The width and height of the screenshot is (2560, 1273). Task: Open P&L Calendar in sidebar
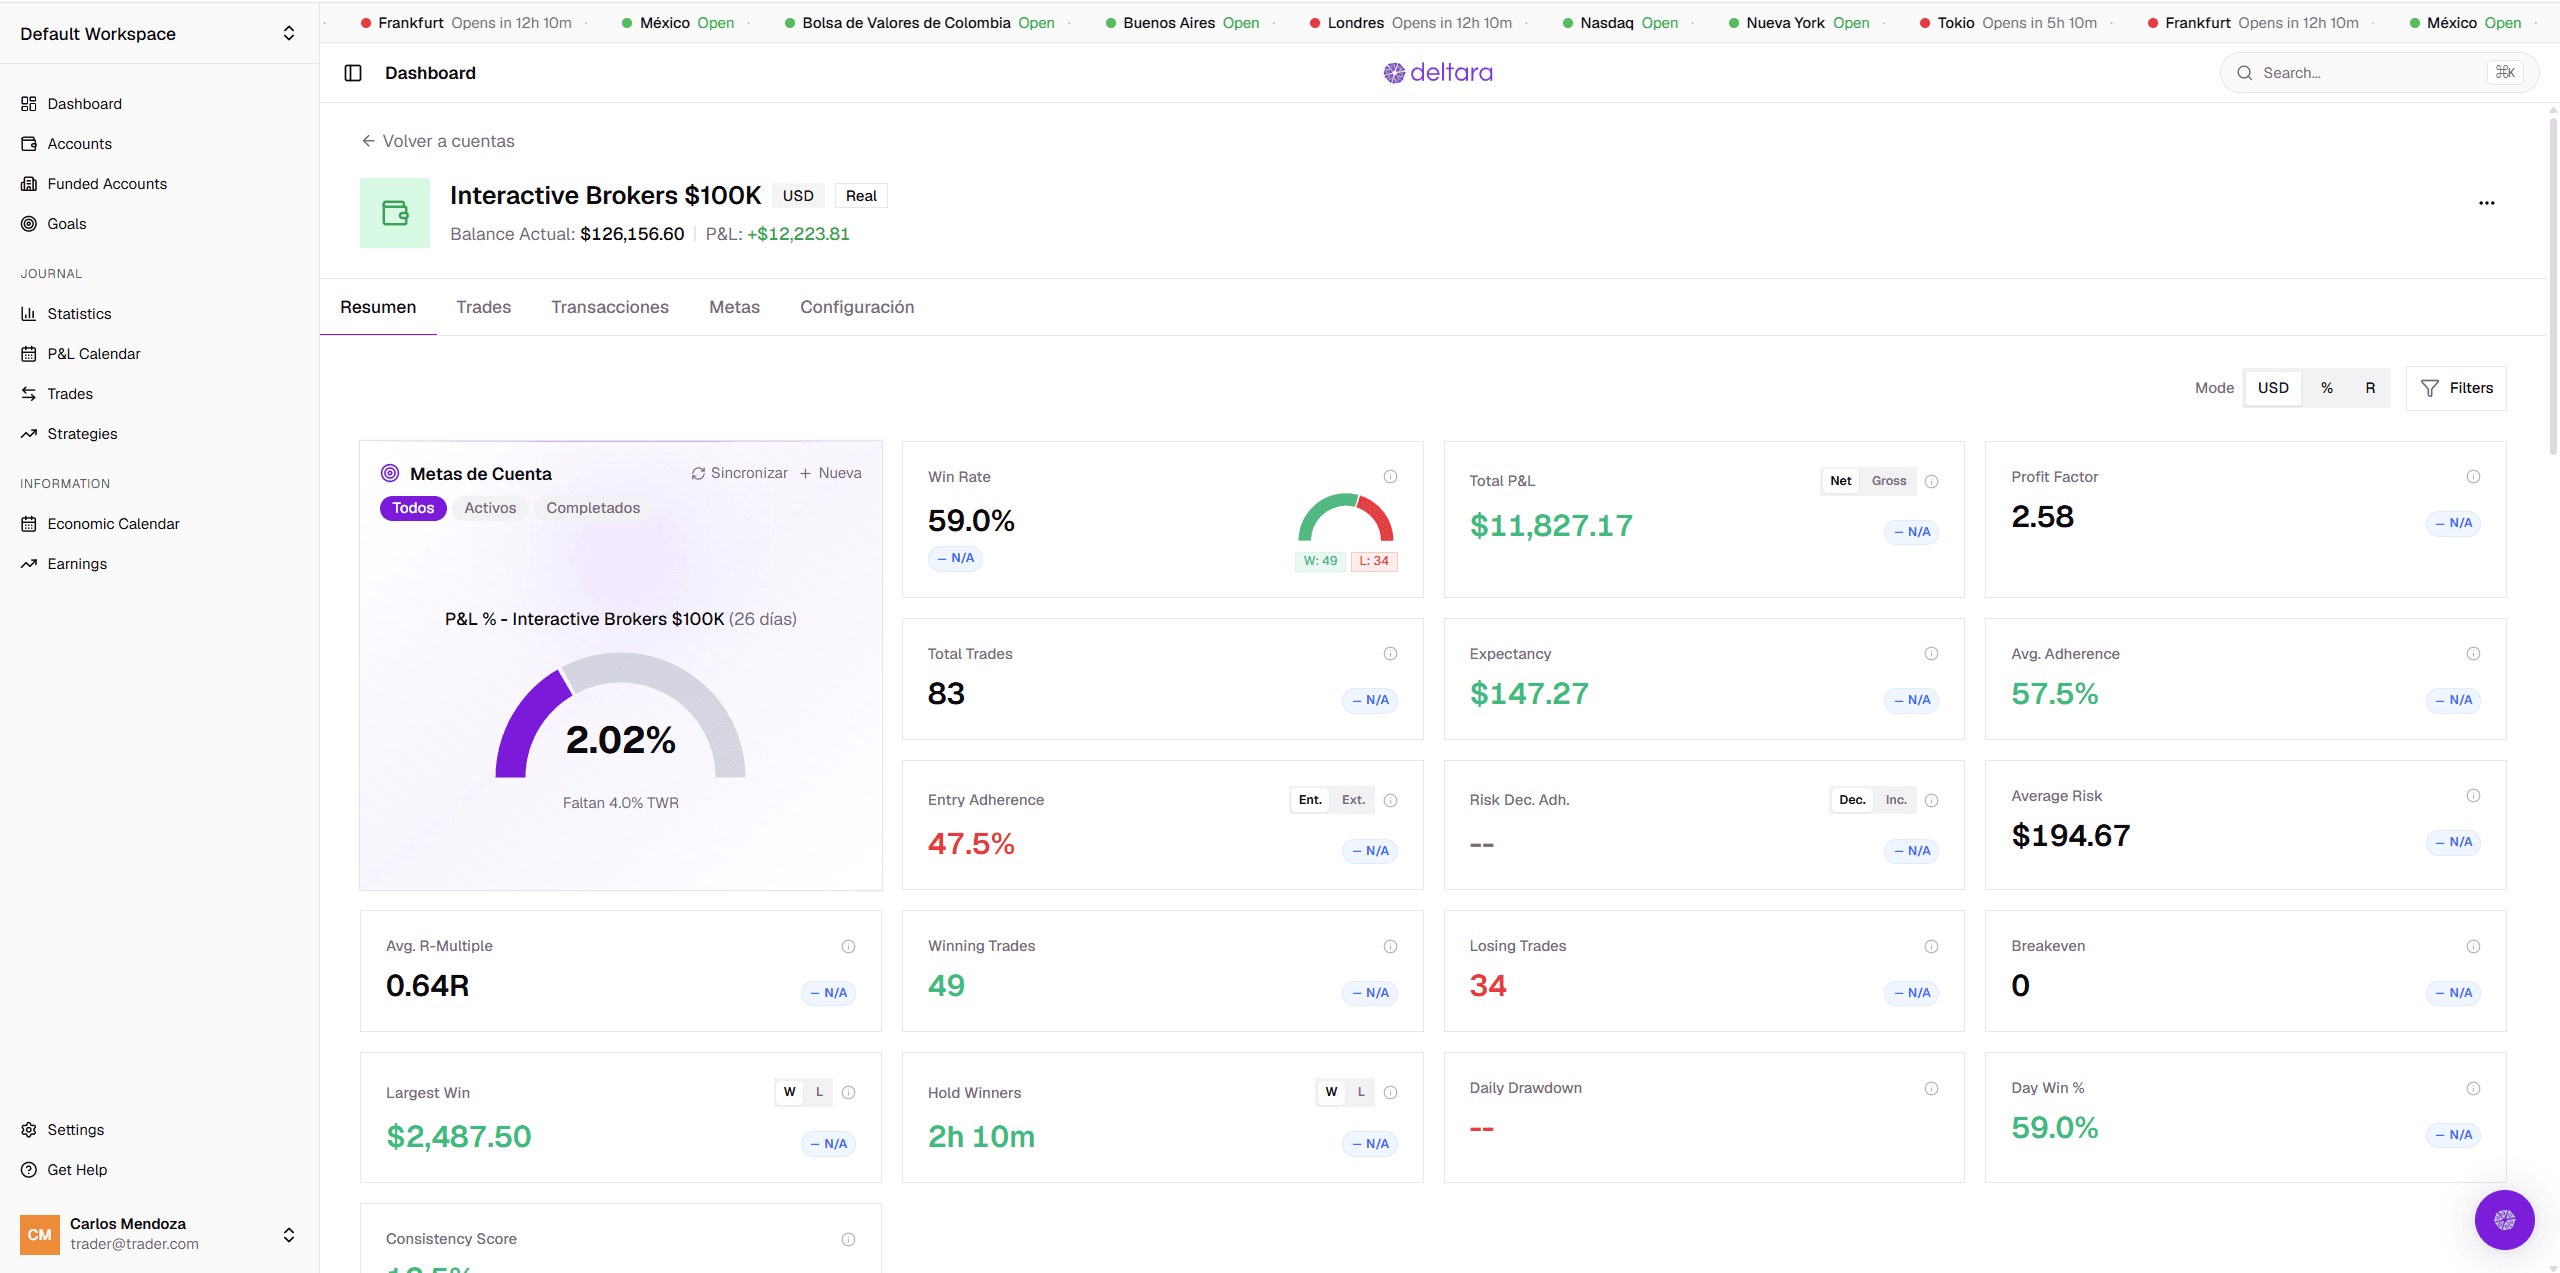coord(159,354)
